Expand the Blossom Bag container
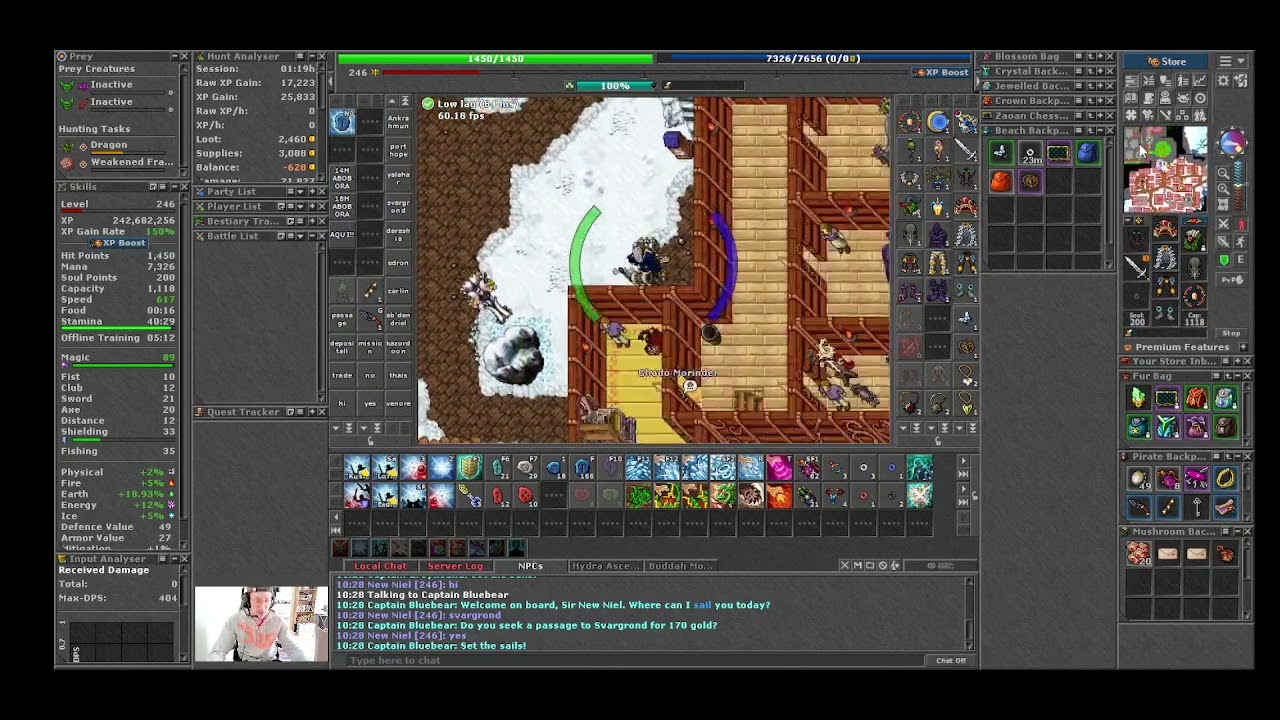Screen dimensions: 1280x720 click(1100, 57)
